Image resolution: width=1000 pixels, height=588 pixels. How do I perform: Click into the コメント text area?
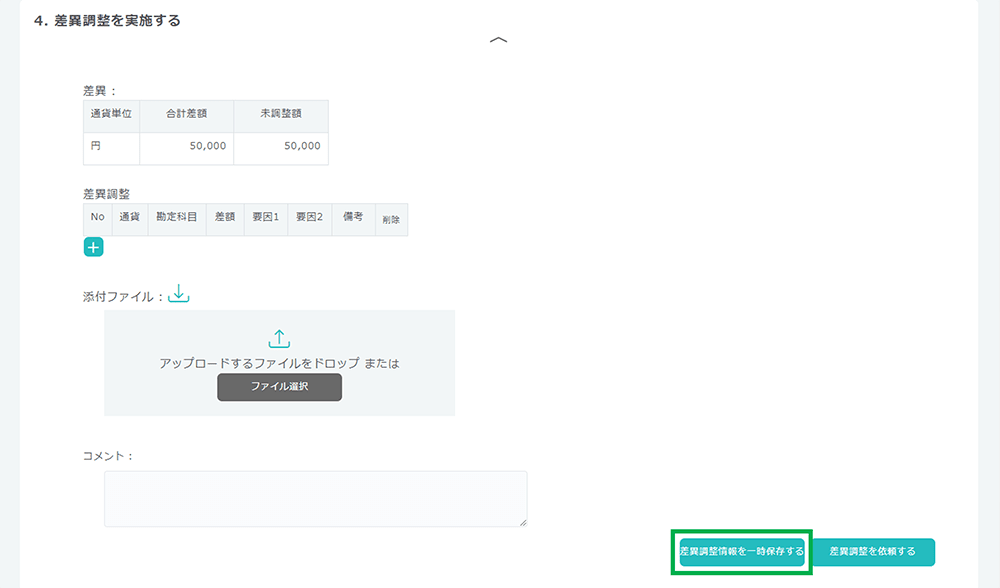click(315, 498)
